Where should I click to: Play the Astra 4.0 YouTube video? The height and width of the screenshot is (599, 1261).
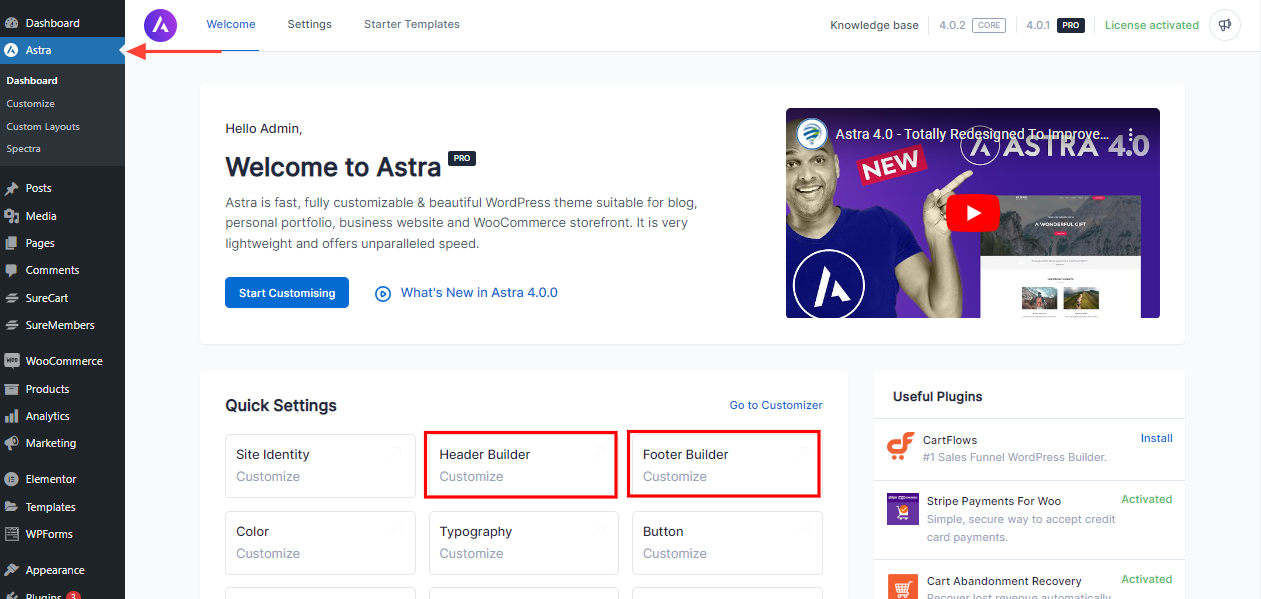point(972,213)
